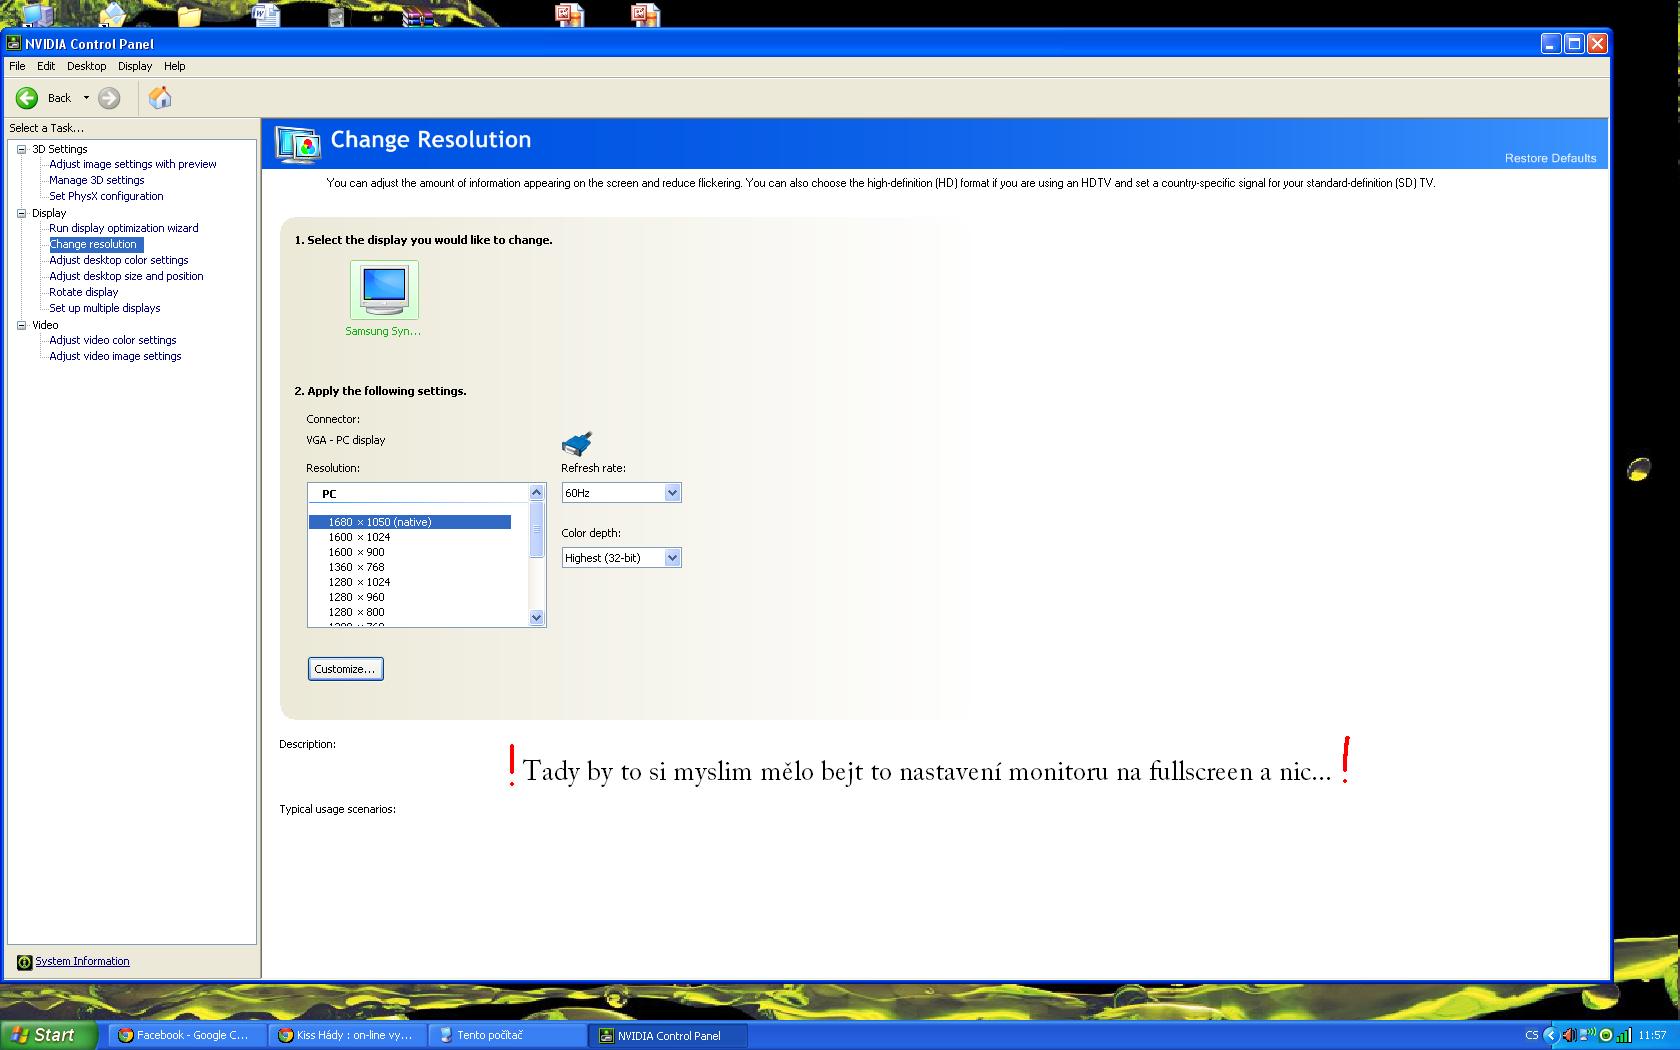Open the Back history dropdown arrow

(x=86, y=98)
